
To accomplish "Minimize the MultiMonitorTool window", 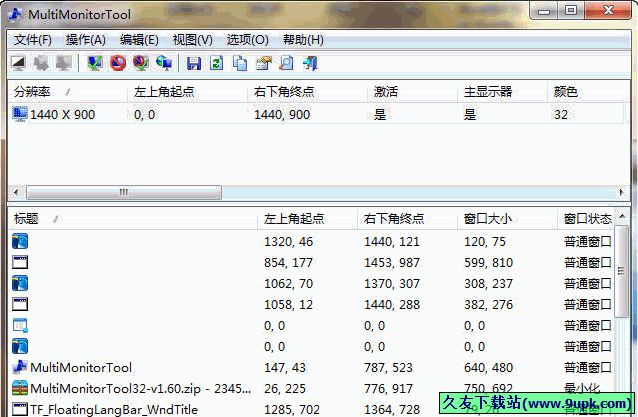I will pos(544,10).
